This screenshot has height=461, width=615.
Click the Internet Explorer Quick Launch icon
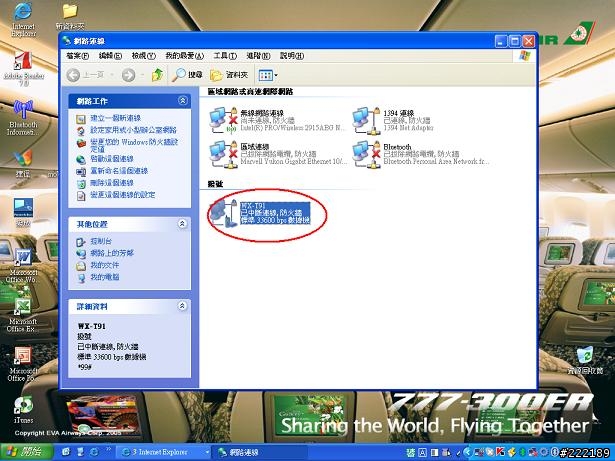(94, 452)
